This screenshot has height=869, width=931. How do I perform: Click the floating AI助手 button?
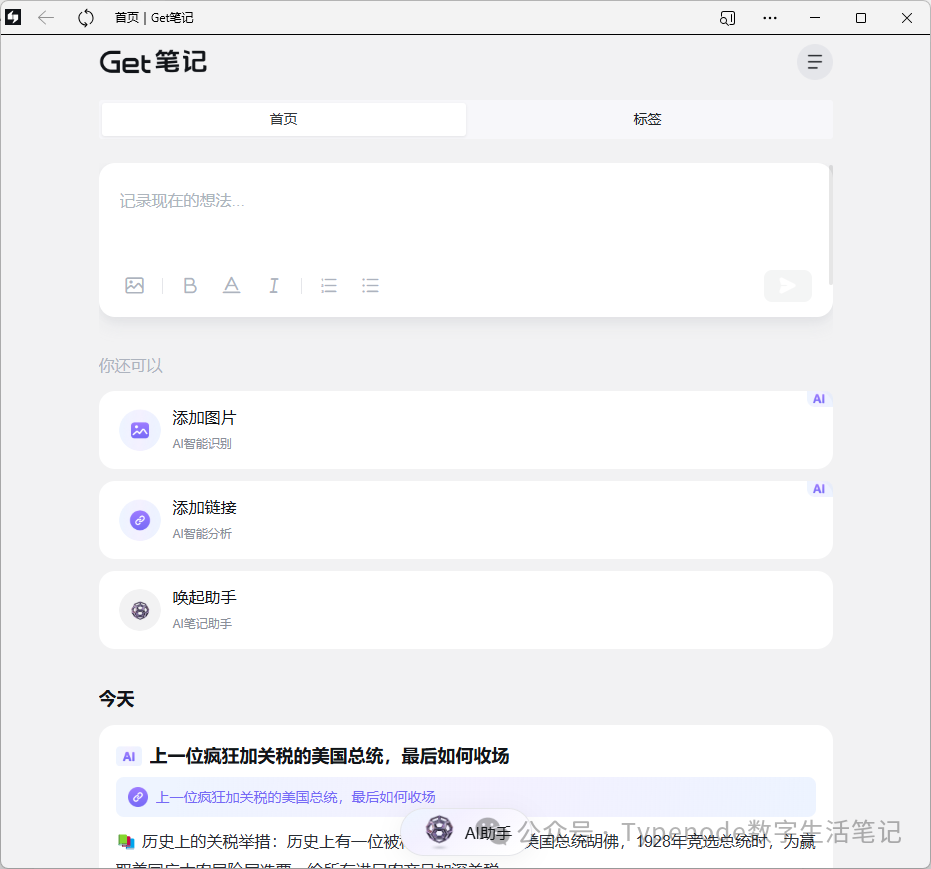pos(468,832)
